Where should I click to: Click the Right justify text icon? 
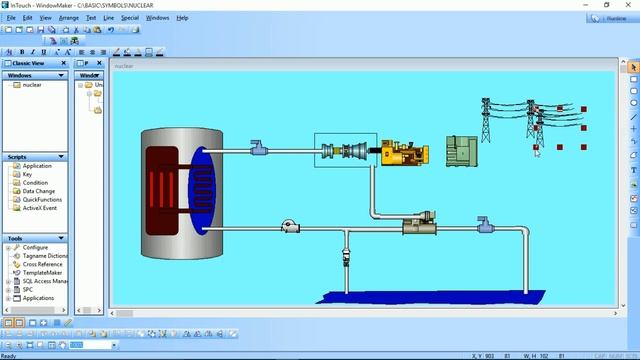tap(103, 52)
